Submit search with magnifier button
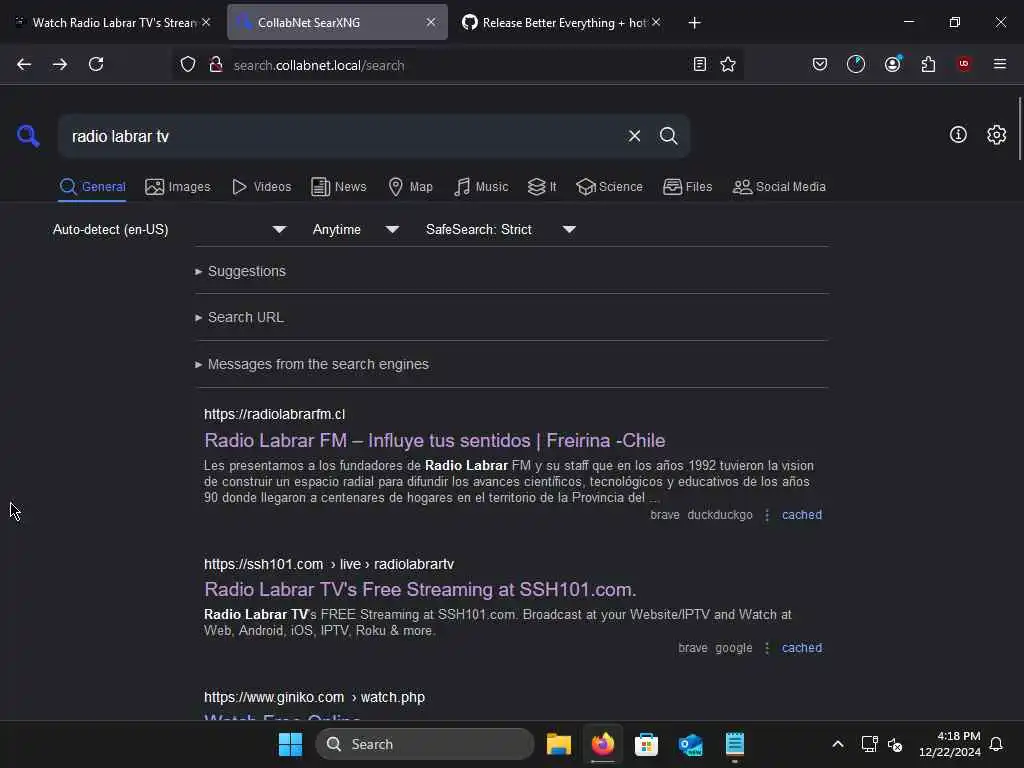Viewport: 1024px width, 768px height. (668, 136)
